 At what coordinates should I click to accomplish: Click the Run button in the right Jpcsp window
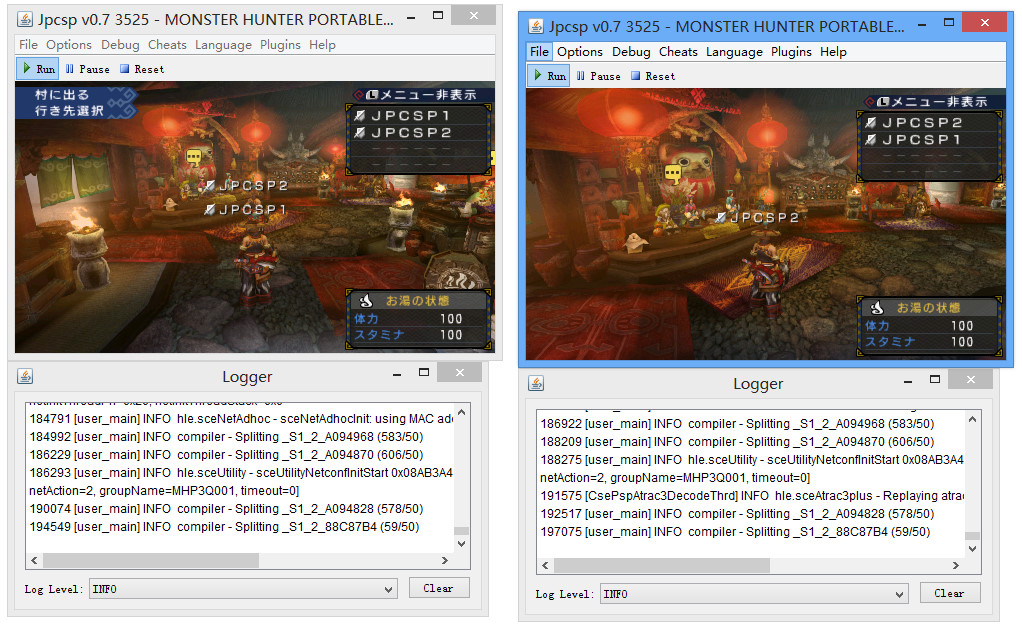coord(549,76)
